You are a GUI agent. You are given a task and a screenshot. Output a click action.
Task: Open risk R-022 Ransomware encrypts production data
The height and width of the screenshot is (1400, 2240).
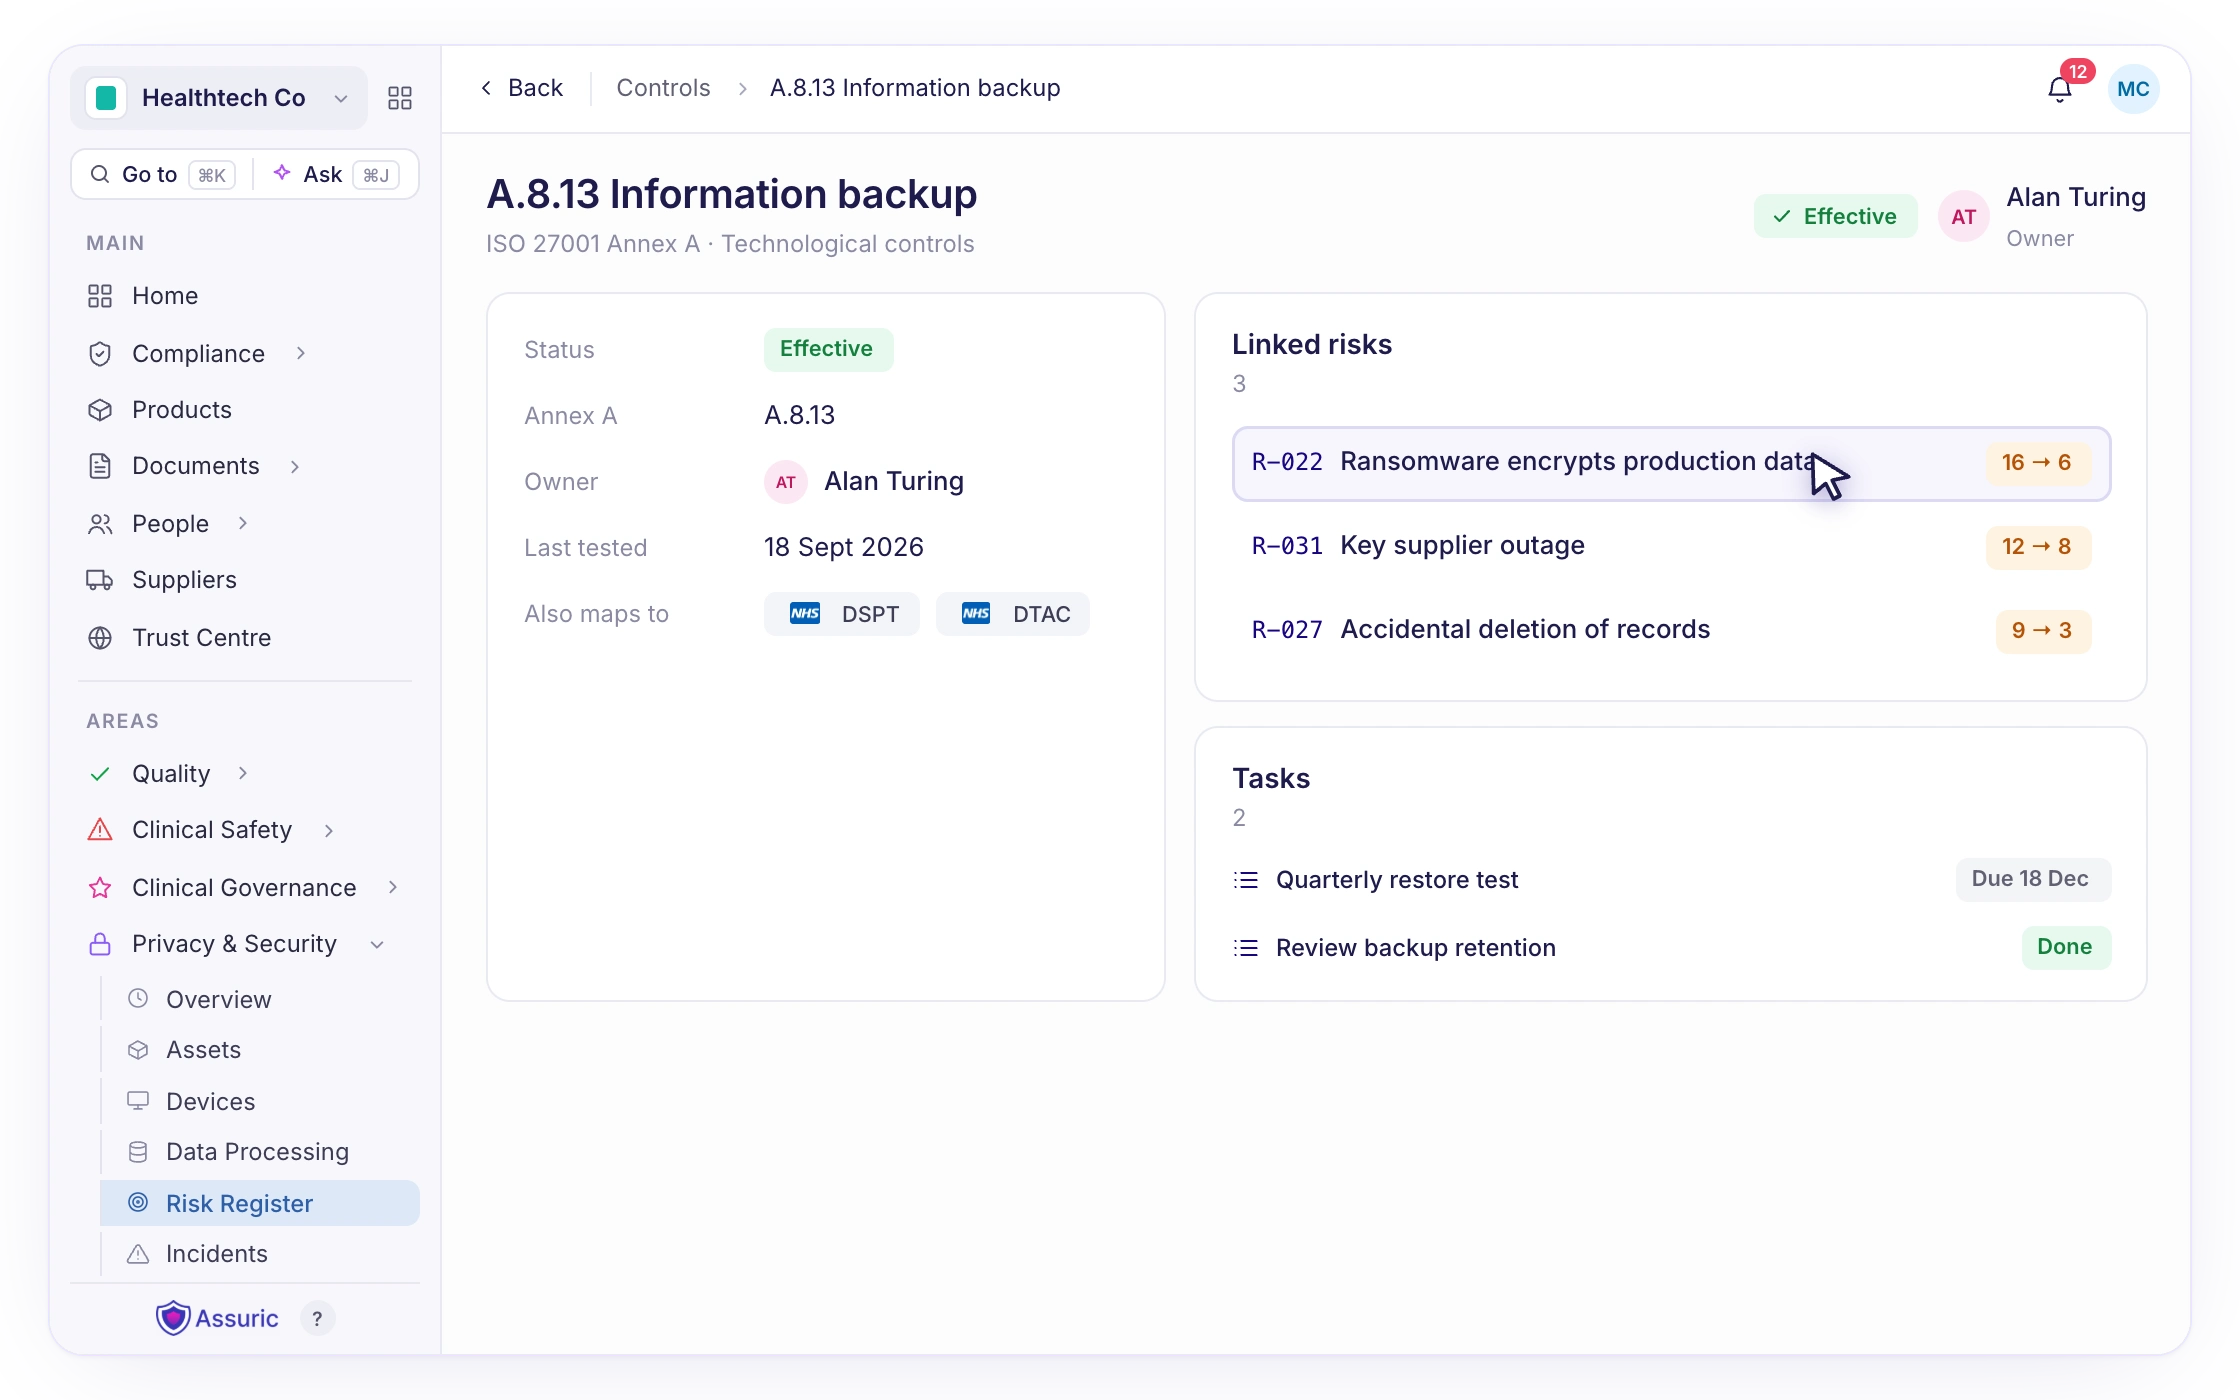tap(1671, 463)
